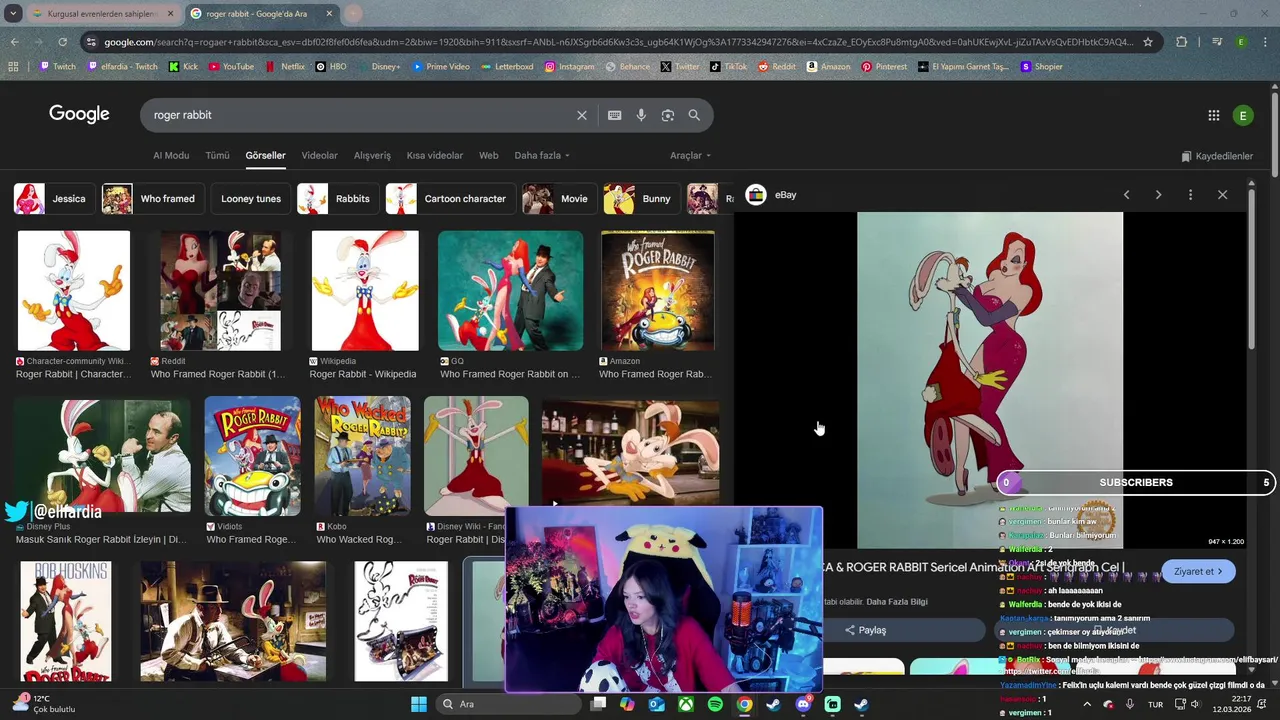Reload the page

click(x=62, y=42)
